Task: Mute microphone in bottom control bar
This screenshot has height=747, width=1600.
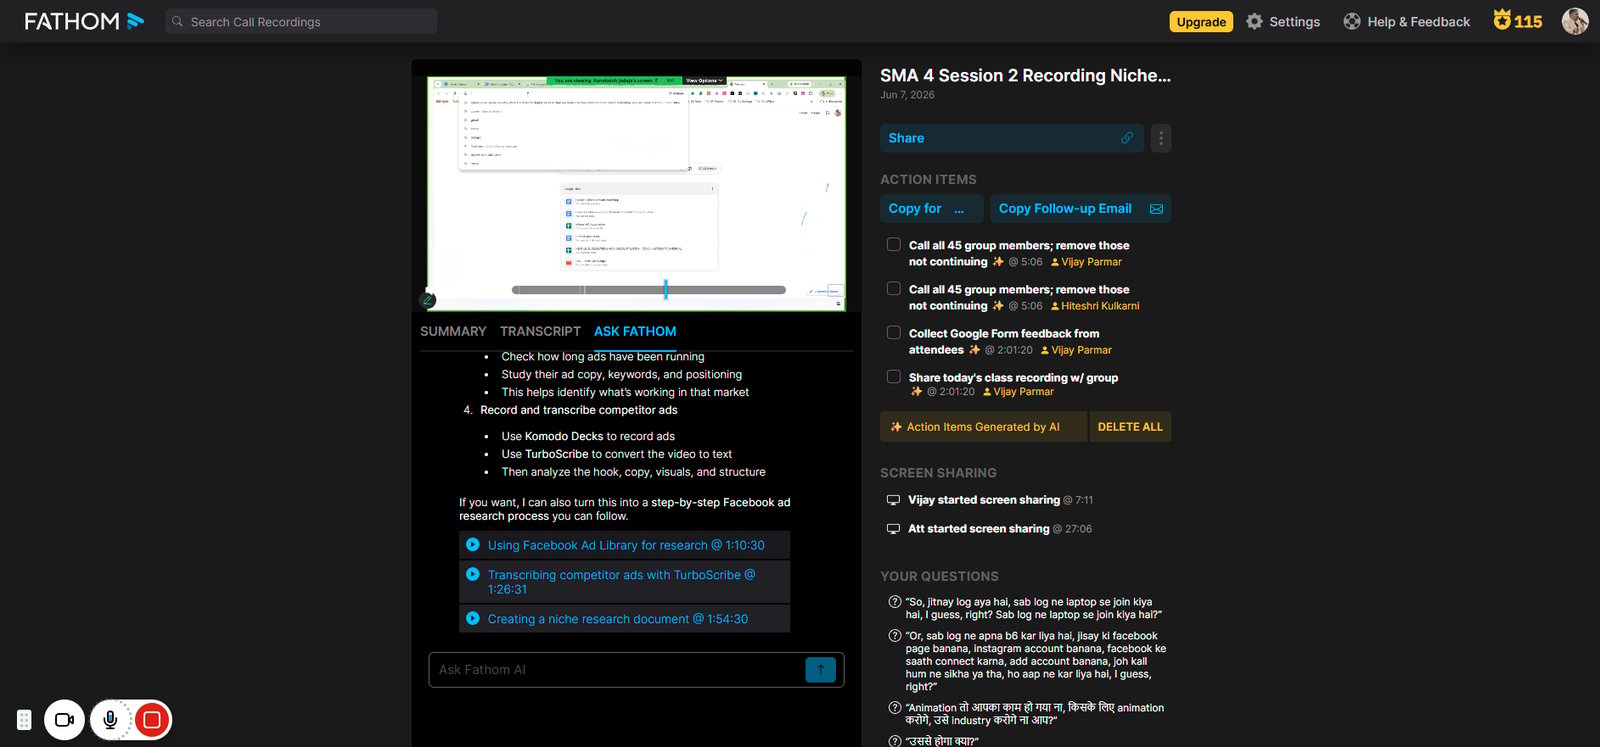Action: (110, 720)
